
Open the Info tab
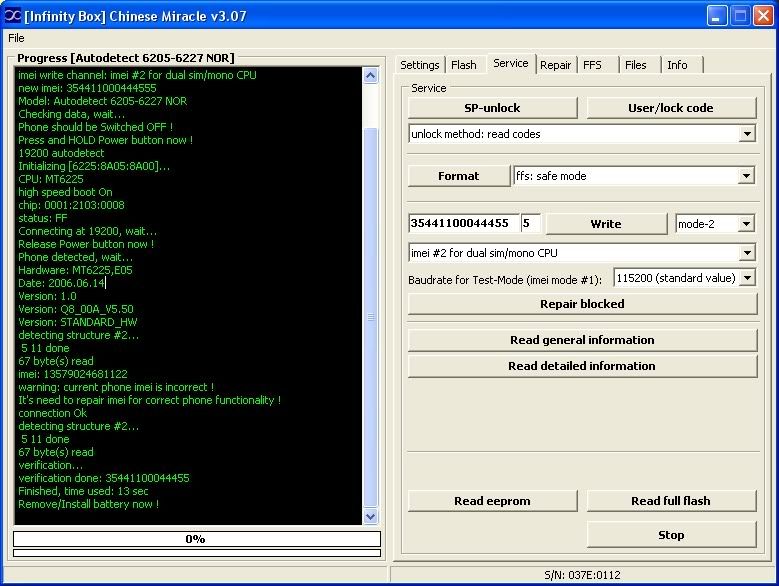point(677,65)
